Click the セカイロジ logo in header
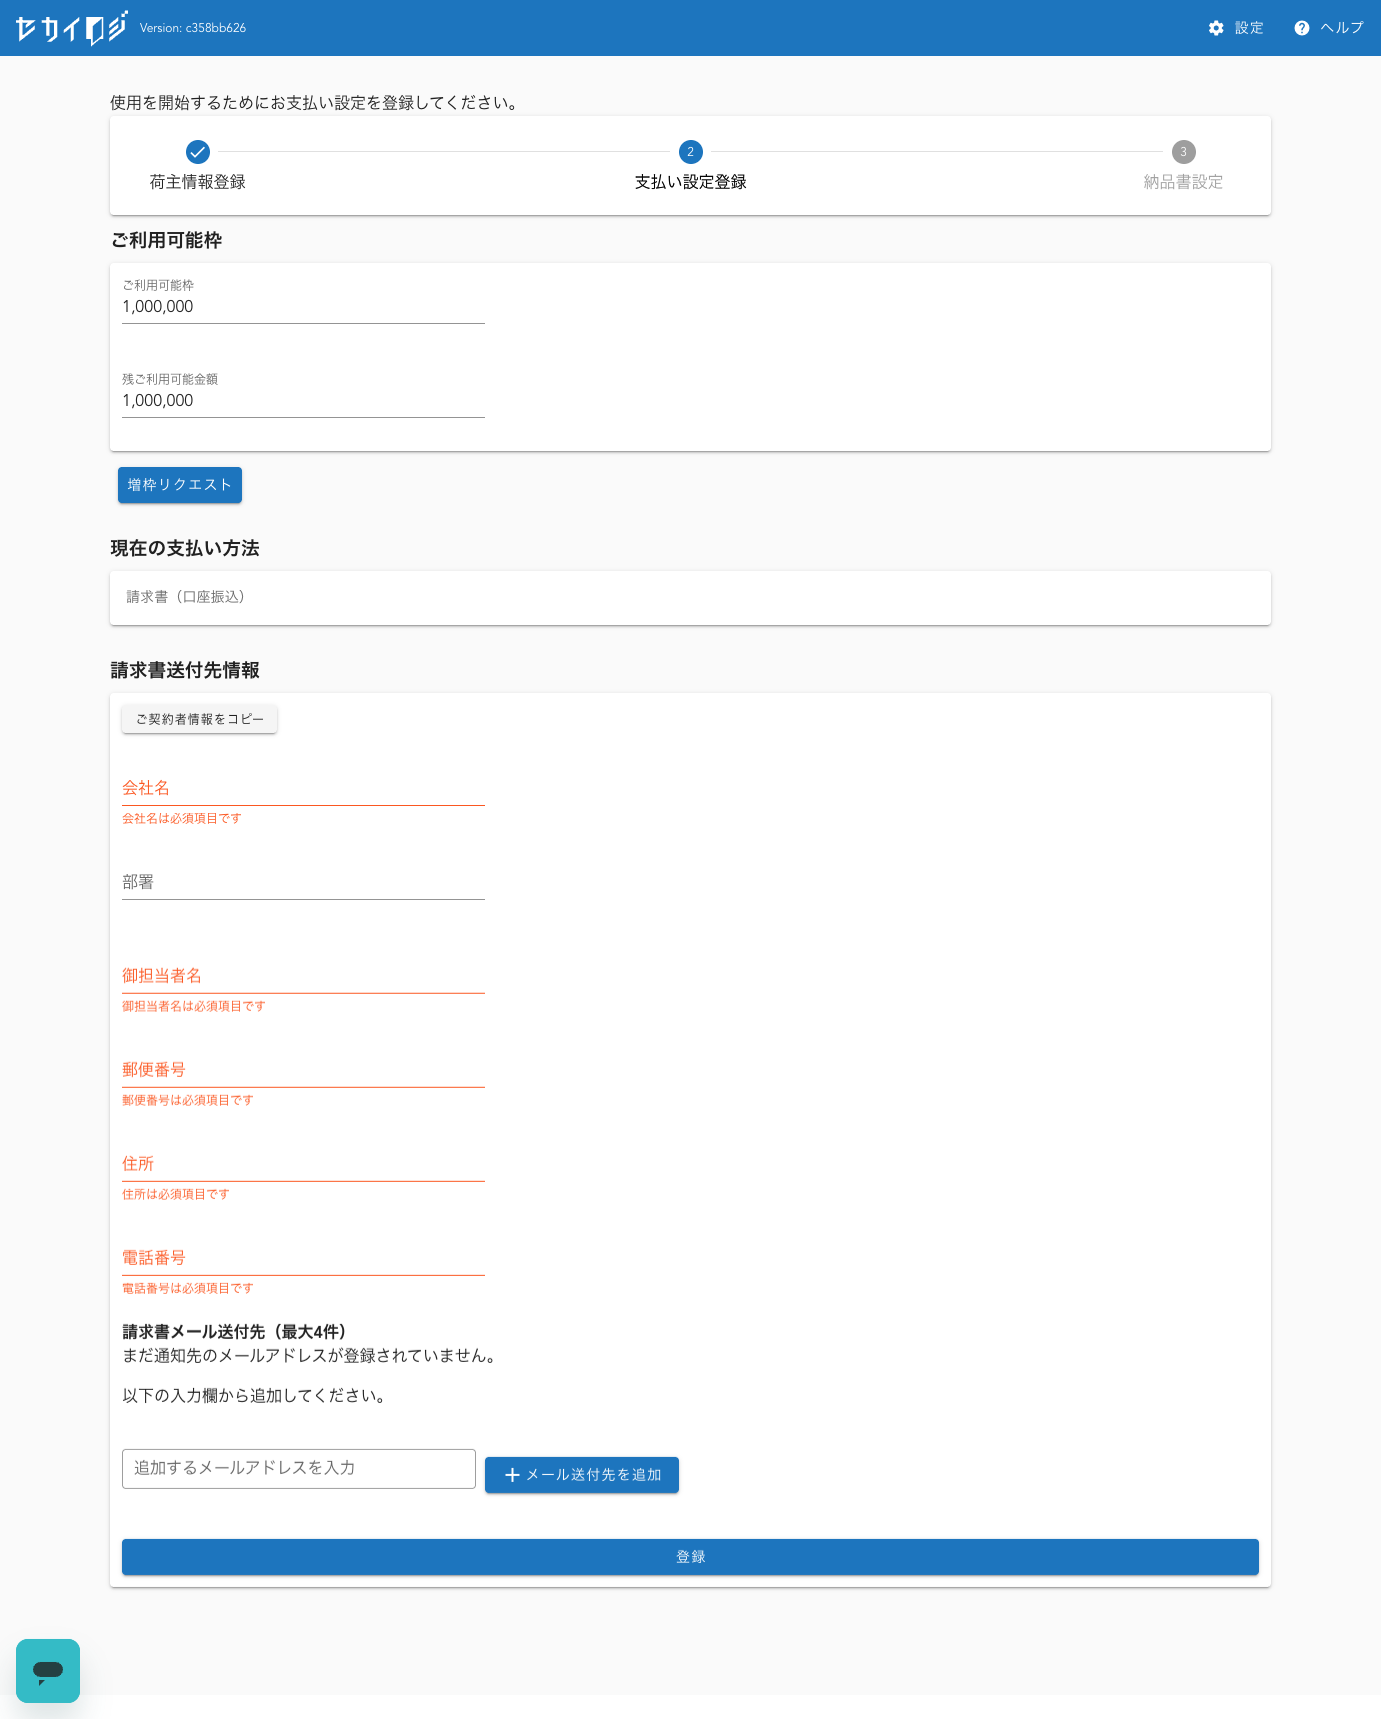Viewport: 1381px width, 1719px height. (71, 28)
